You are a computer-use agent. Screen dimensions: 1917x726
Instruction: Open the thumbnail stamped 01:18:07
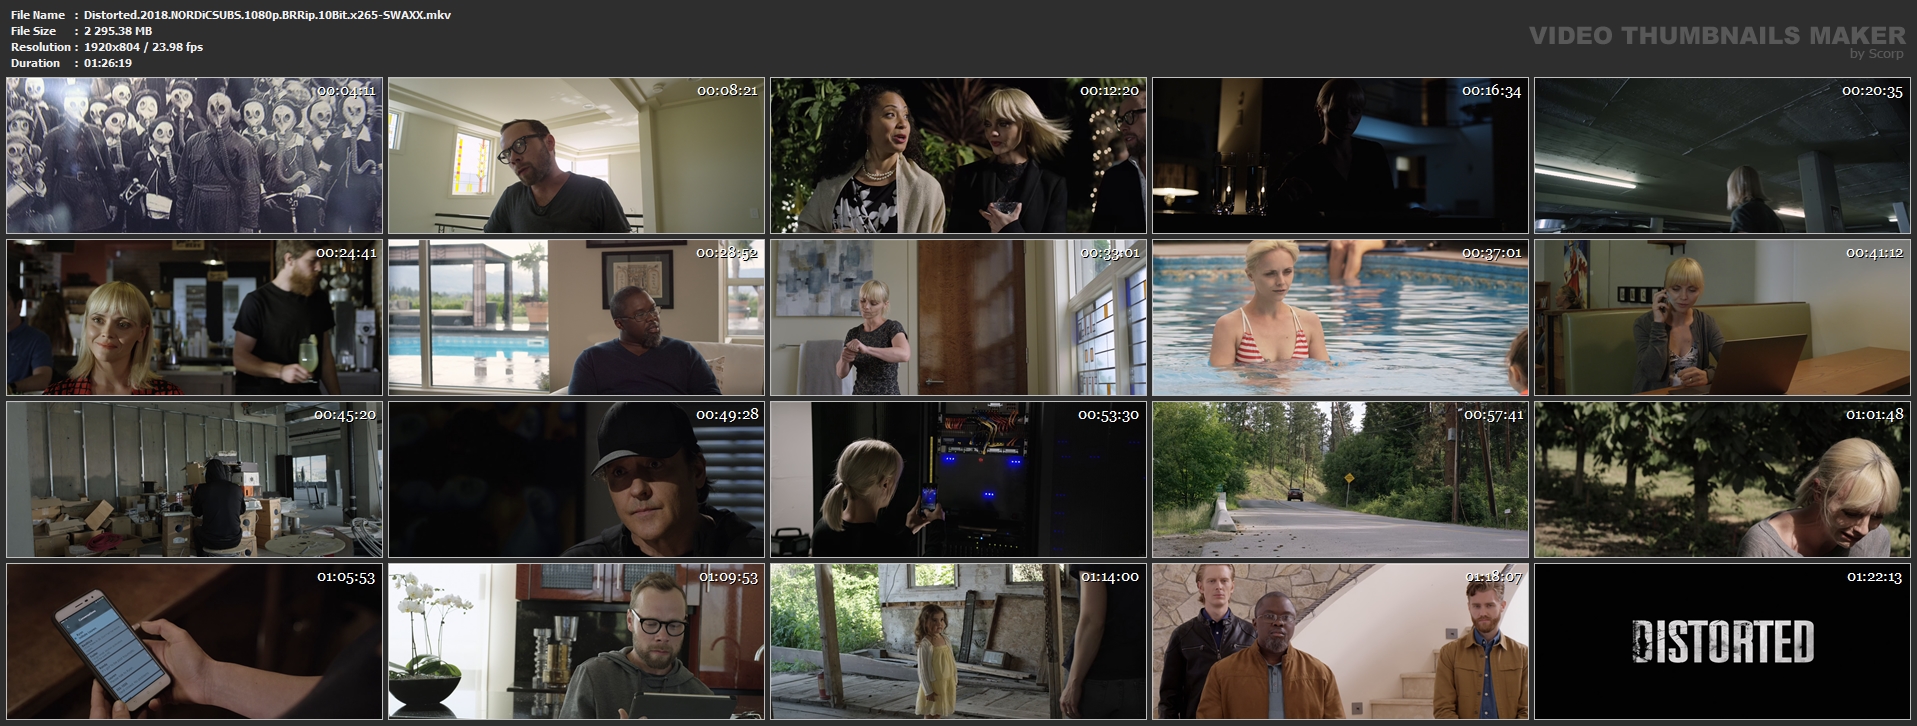pos(1340,641)
